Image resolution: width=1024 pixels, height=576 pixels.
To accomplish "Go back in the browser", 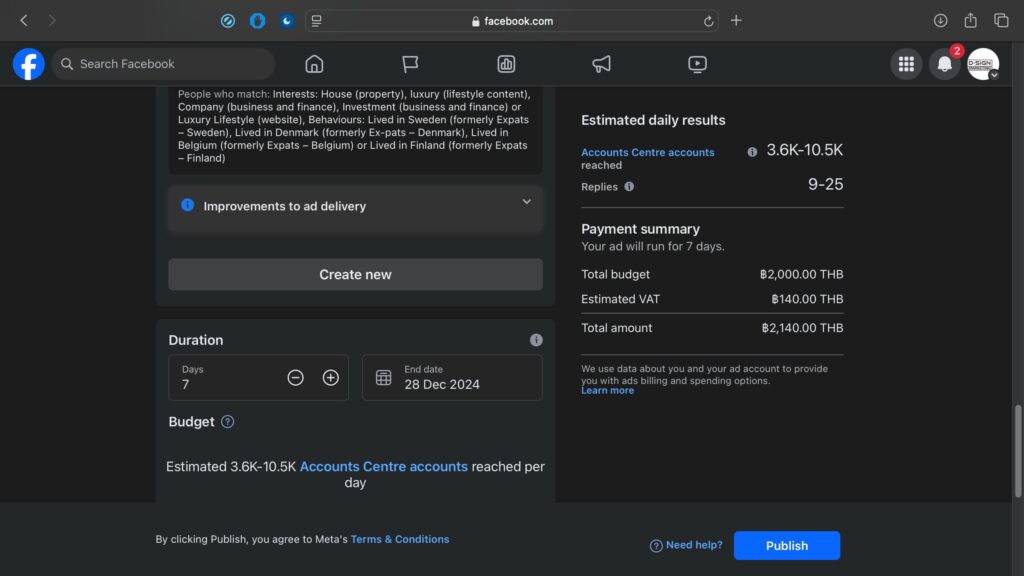I will click(24, 21).
